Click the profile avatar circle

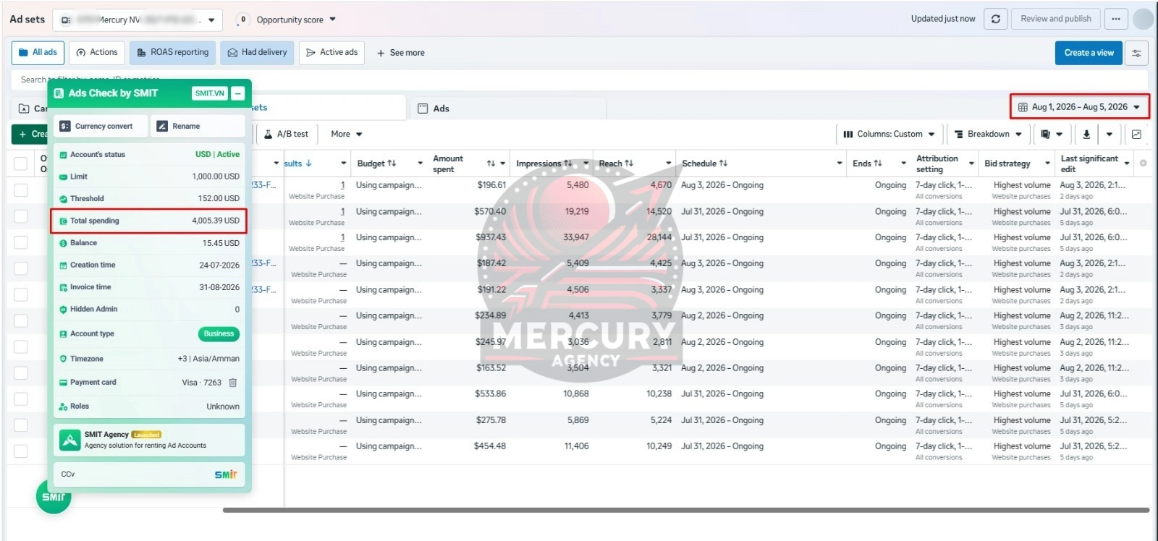coord(1142,19)
